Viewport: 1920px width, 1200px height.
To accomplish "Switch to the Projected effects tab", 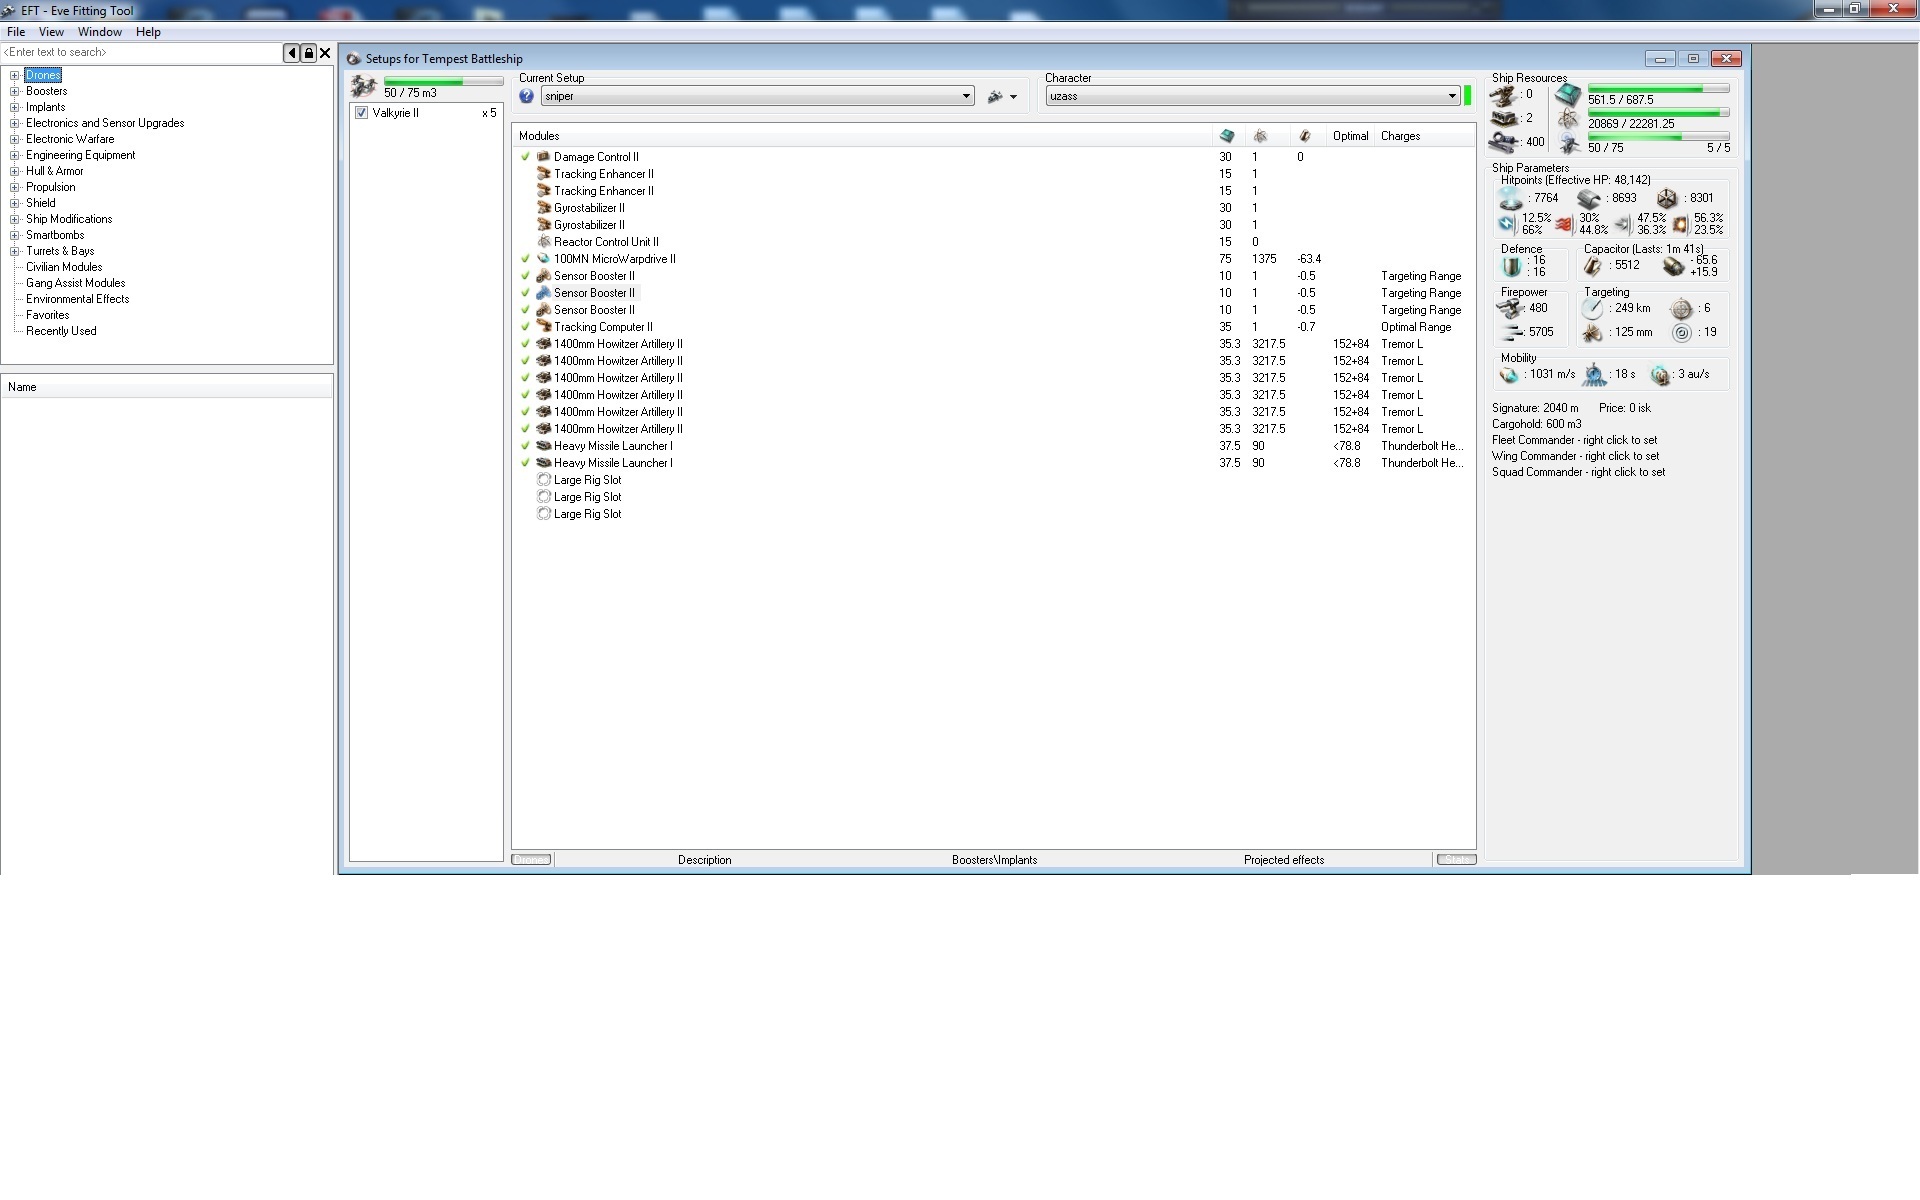I will click(x=1283, y=860).
